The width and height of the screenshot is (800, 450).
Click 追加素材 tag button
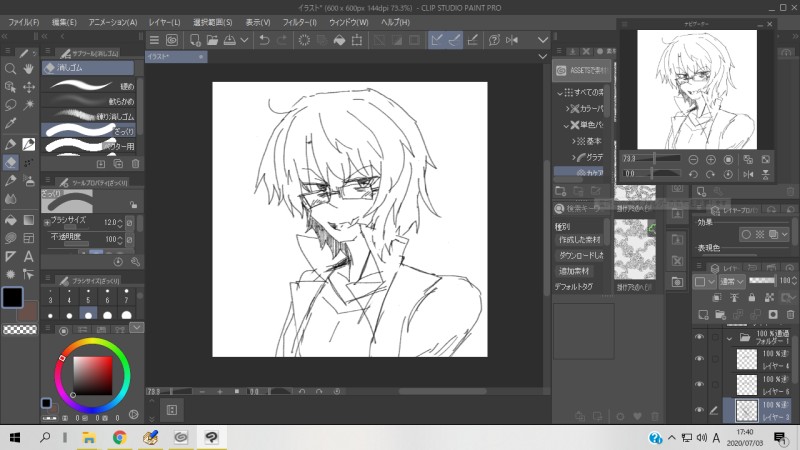[574, 271]
